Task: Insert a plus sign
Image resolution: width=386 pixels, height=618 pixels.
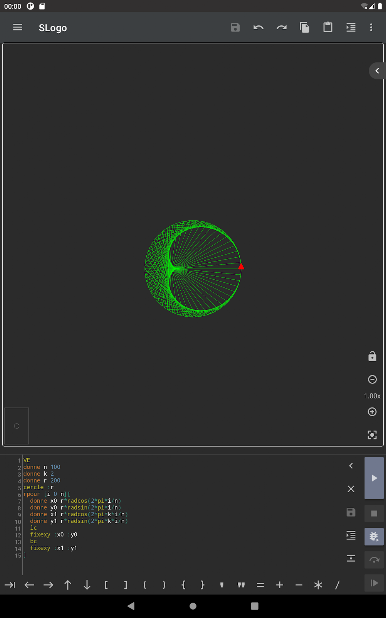Action: pos(280,585)
